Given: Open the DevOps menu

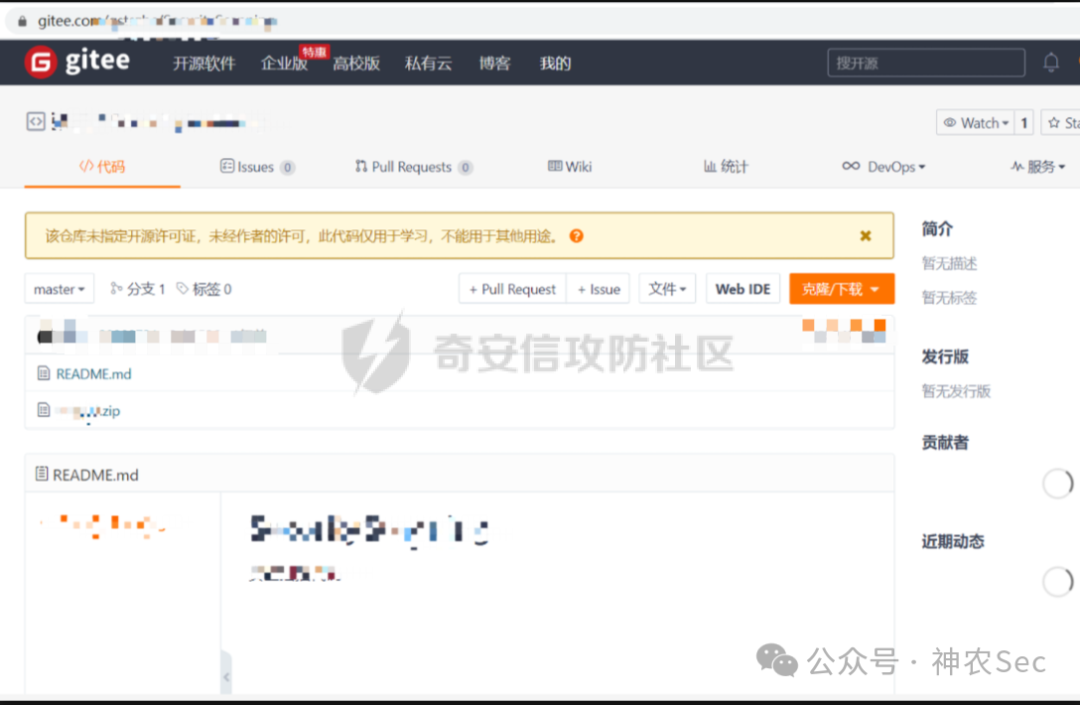Looking at the screenshot, I should [884, 167].
